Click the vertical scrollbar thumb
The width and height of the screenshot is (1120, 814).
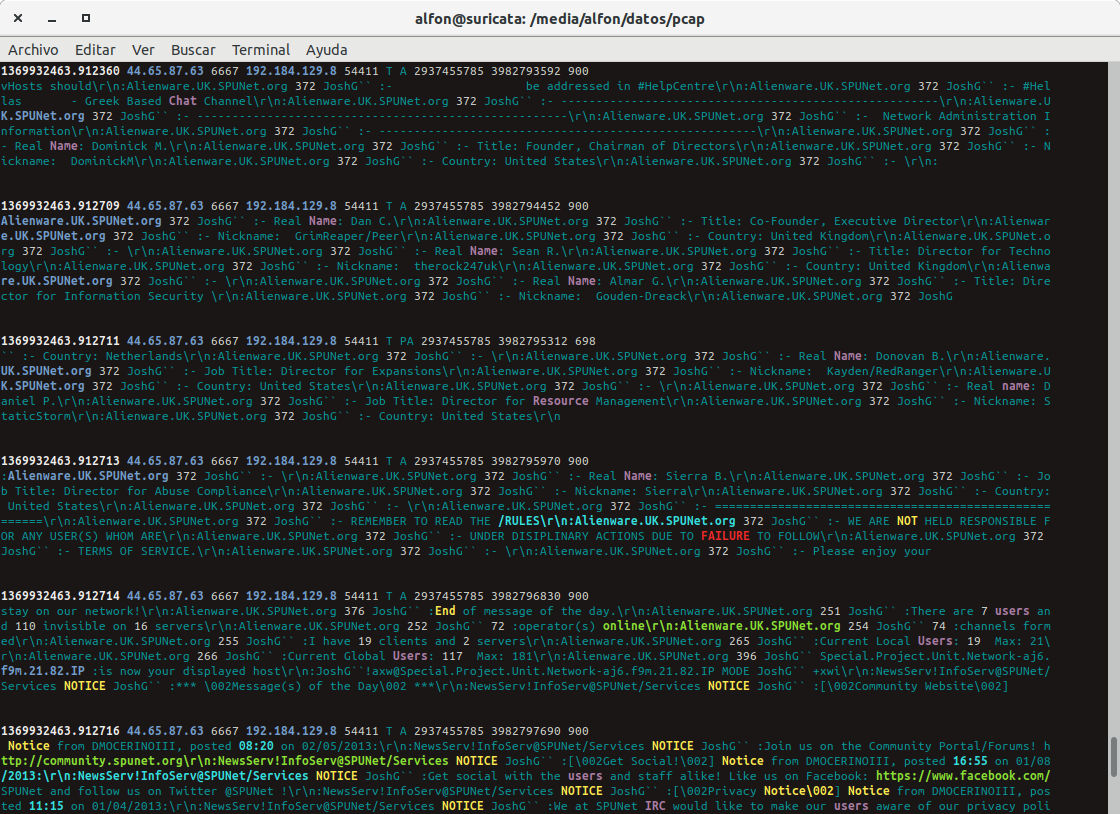[x=1114, y=758]
